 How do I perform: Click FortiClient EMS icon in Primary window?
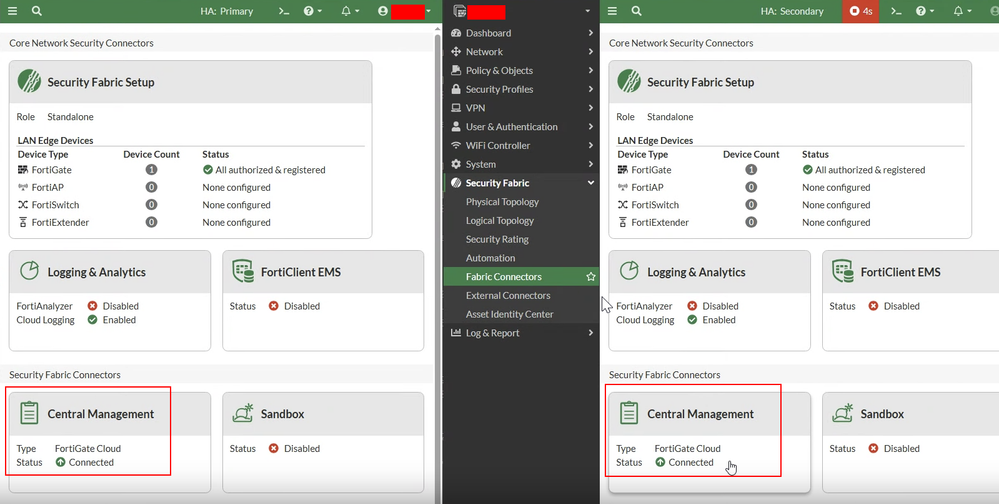(243, 271)
